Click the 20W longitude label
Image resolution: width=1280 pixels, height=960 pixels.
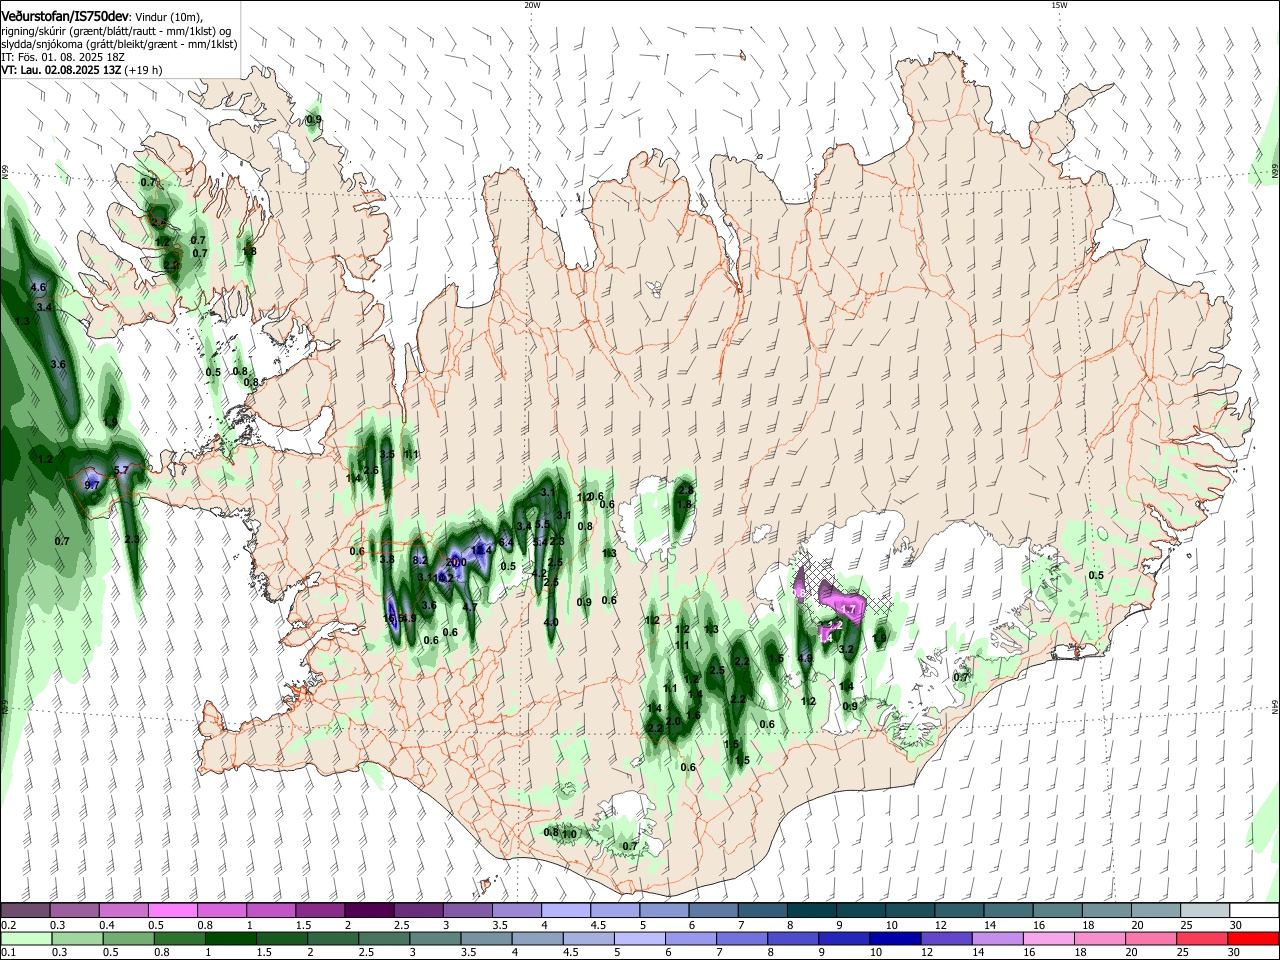pyautogui.click(x=532, y=5)
